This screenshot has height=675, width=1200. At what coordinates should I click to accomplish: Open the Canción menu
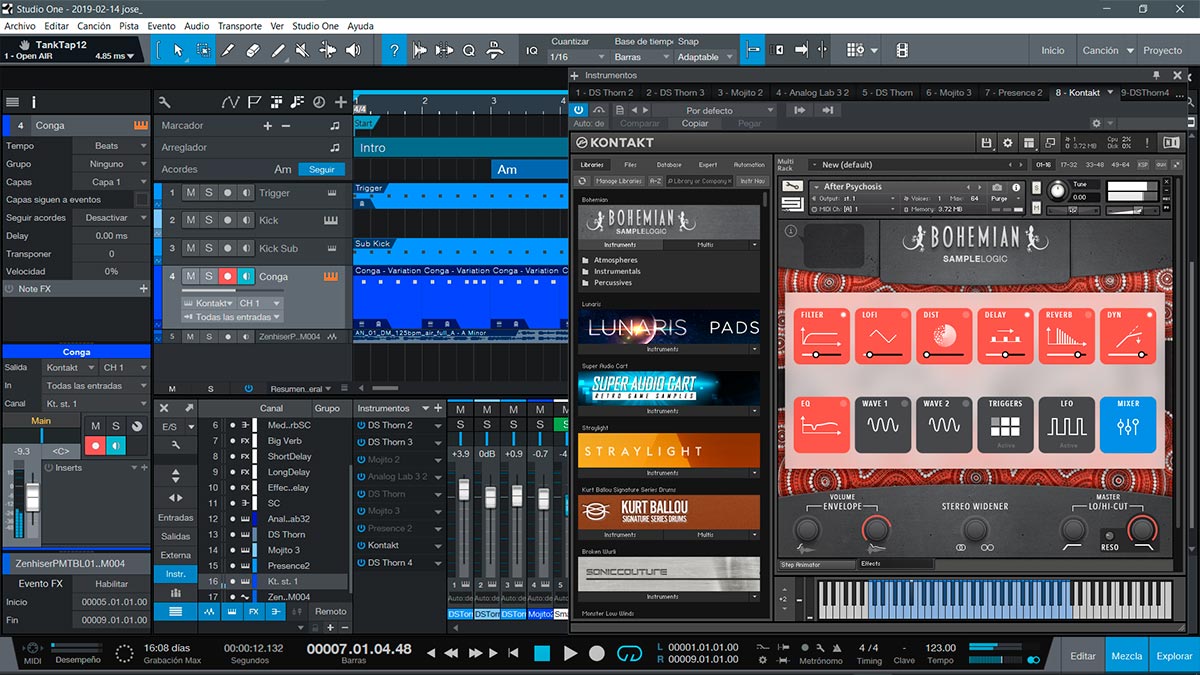(x=94, y=26)
